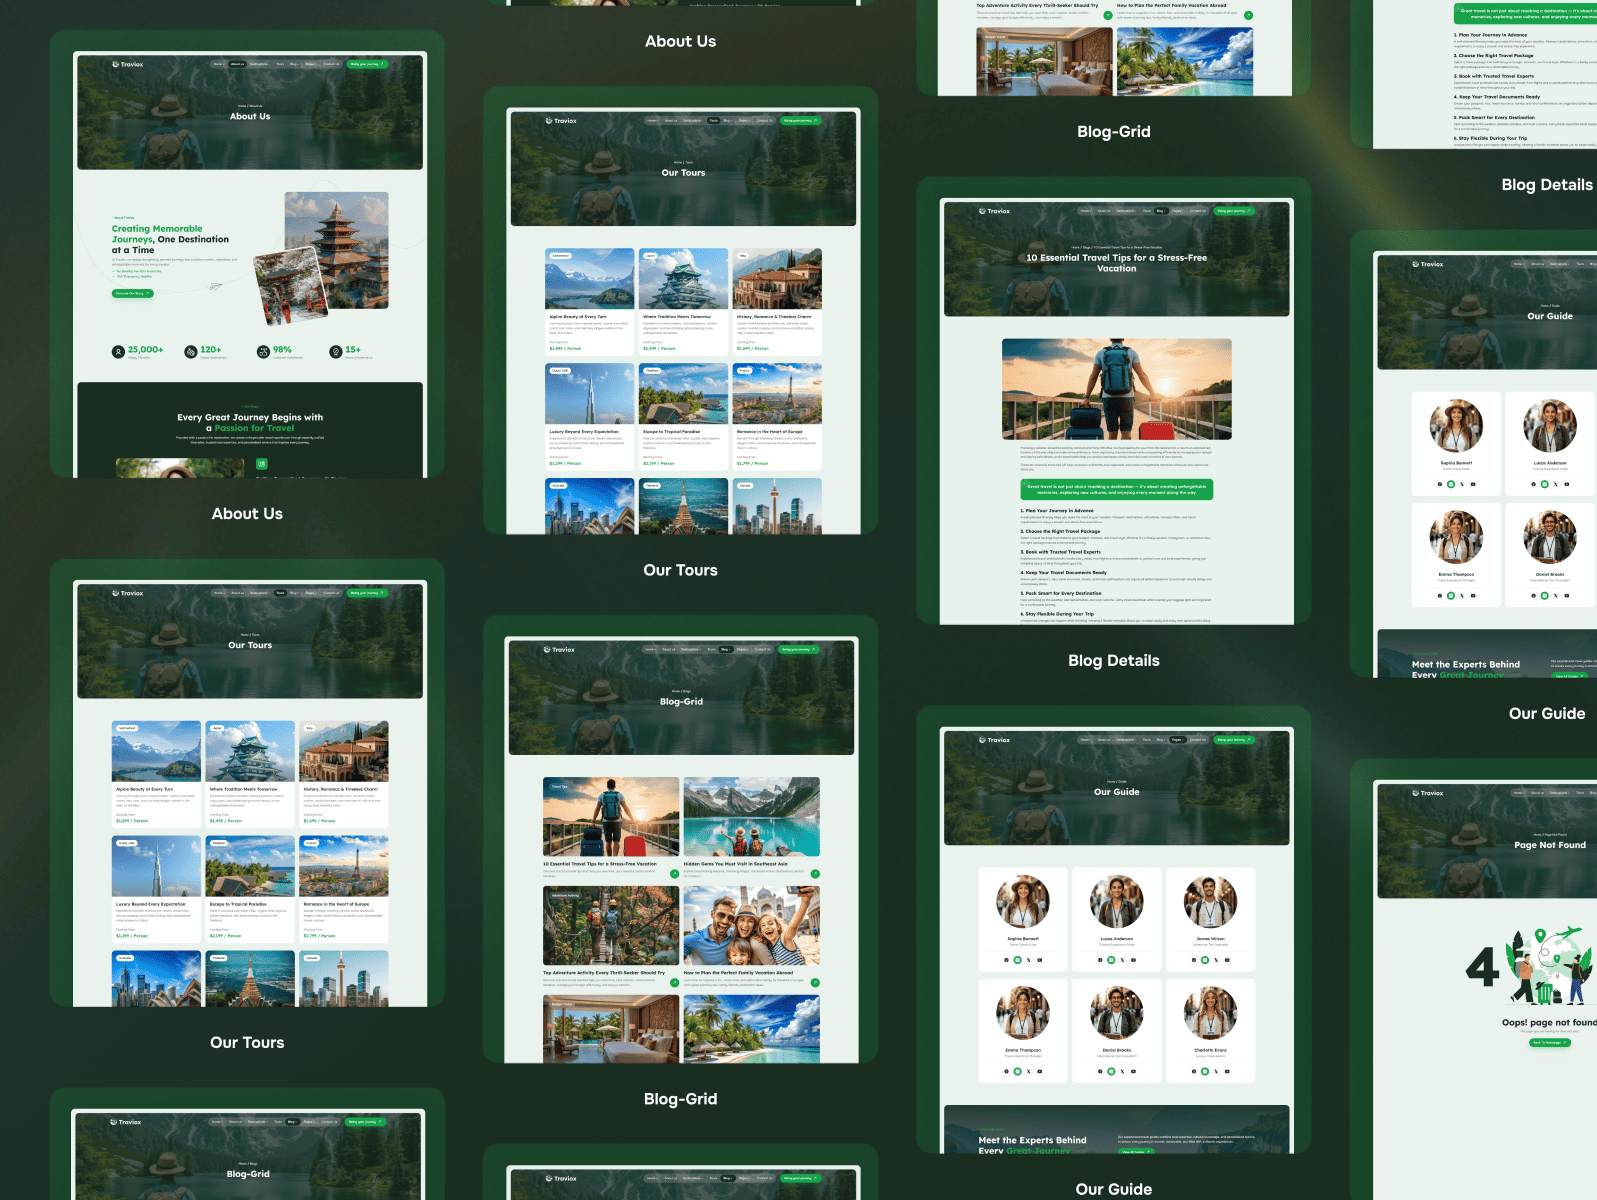Open James Wilson's X icon
Image resolution: width=1597 pixels, height=1200 pixels.
coord(1216,960)
